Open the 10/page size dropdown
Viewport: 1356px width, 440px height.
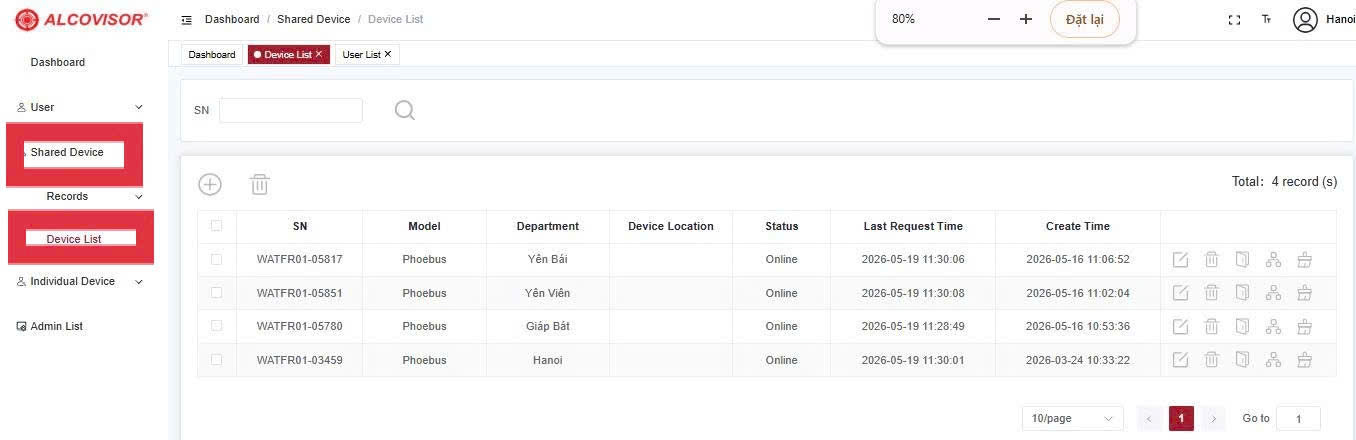tap(1072, 419)
